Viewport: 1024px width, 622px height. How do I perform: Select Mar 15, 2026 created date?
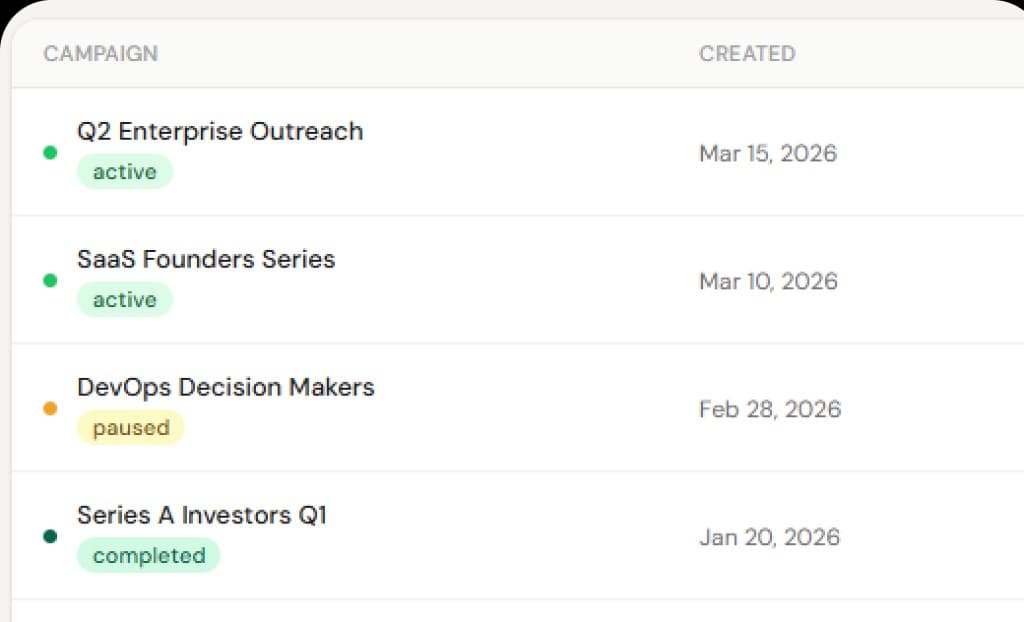(x=768, y=154)
